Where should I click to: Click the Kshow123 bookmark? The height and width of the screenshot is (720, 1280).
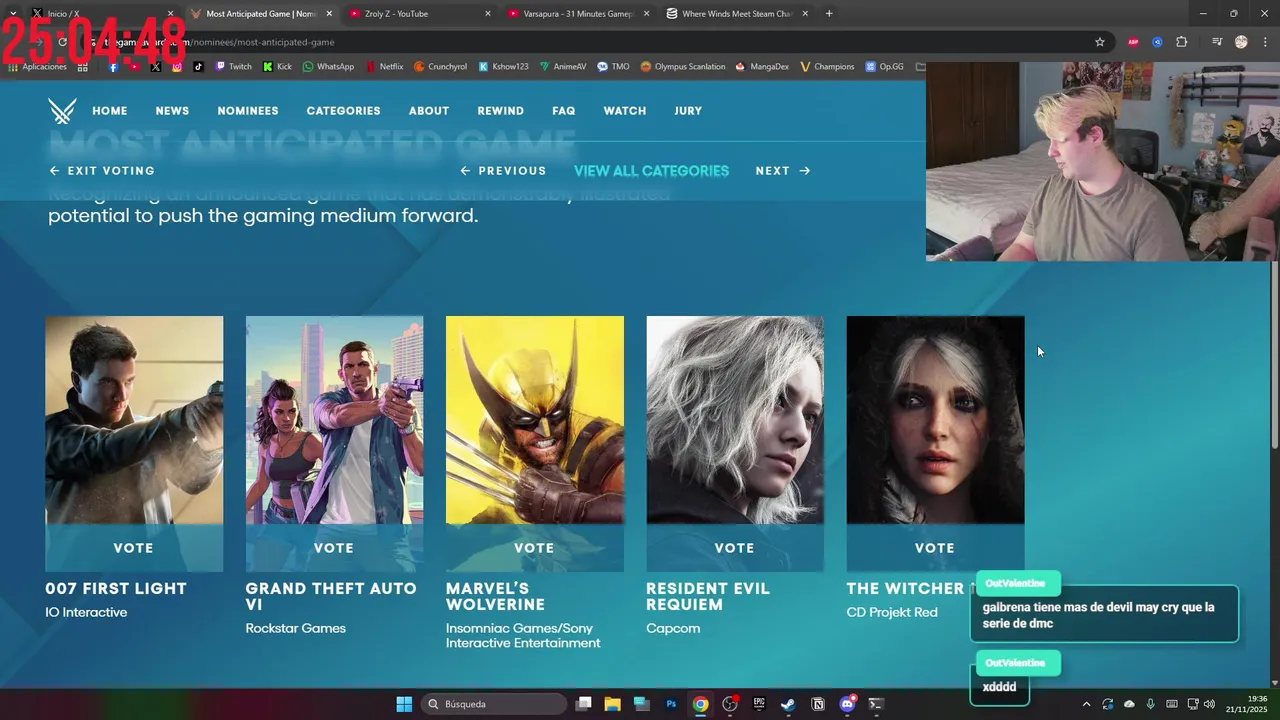[x=503, y=67]
